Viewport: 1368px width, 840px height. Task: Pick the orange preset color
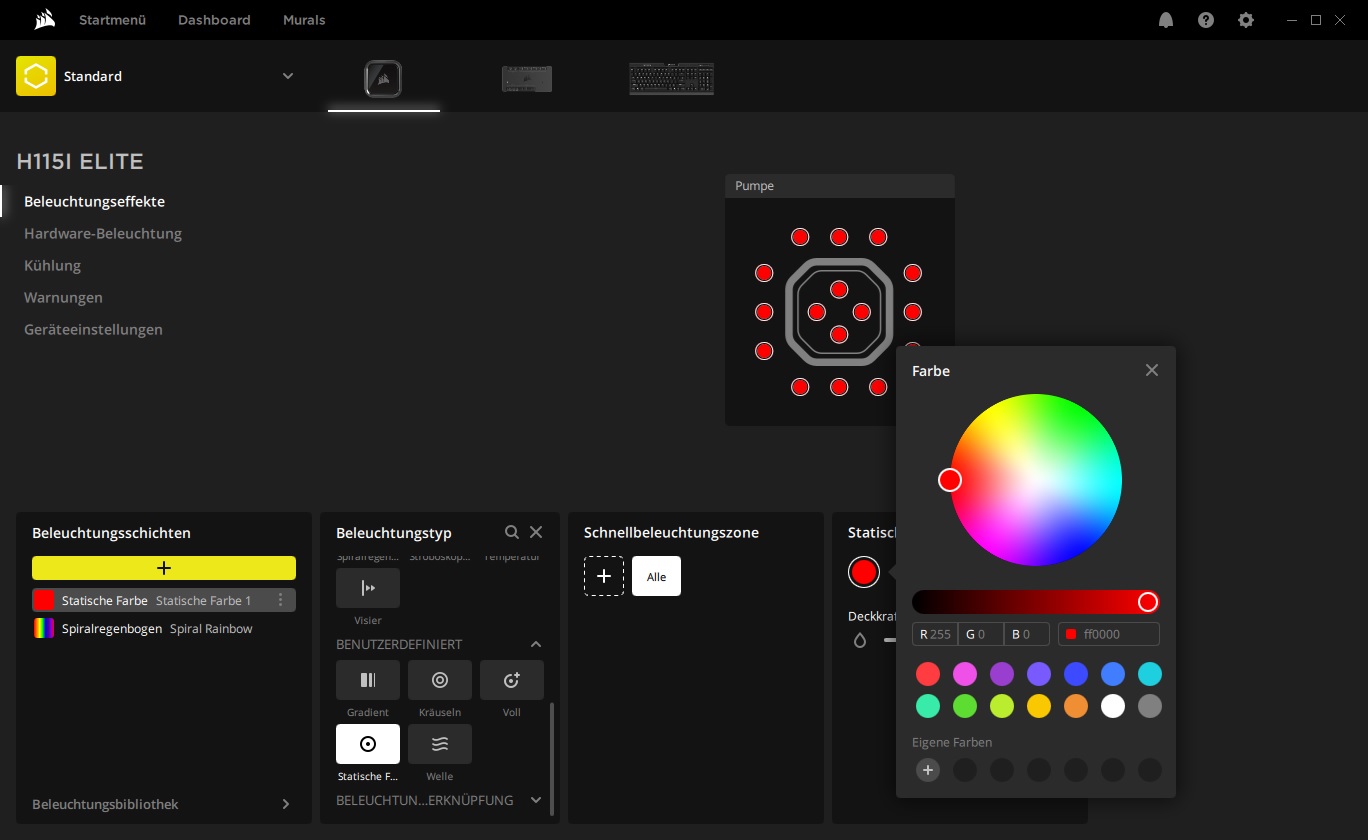pyautogui.click(x=1076, y=706)
